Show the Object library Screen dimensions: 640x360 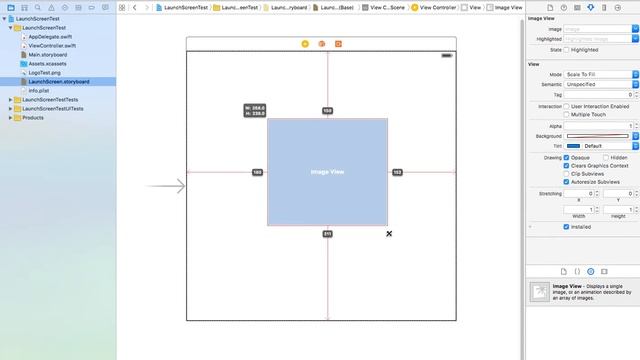pos(591,271)
